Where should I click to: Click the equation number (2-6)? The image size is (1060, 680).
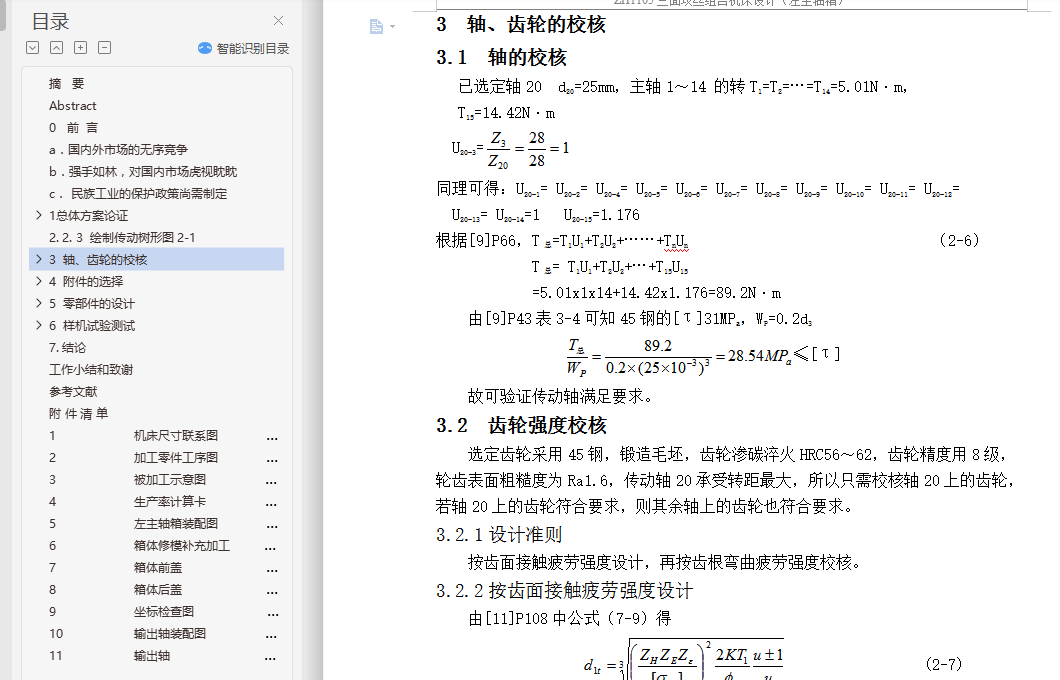pos(959,240)
